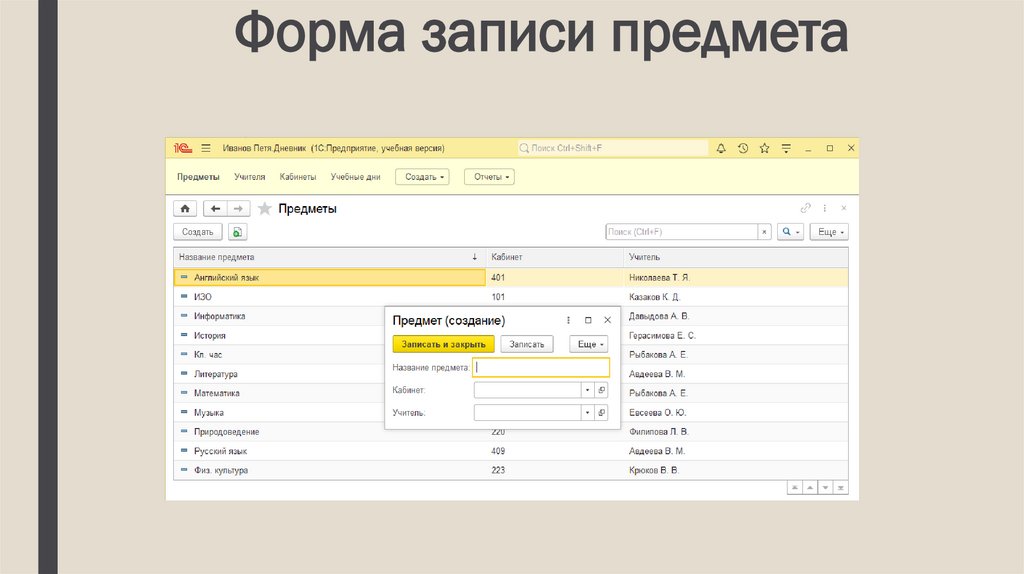Move down one row in list

point(825,488)
